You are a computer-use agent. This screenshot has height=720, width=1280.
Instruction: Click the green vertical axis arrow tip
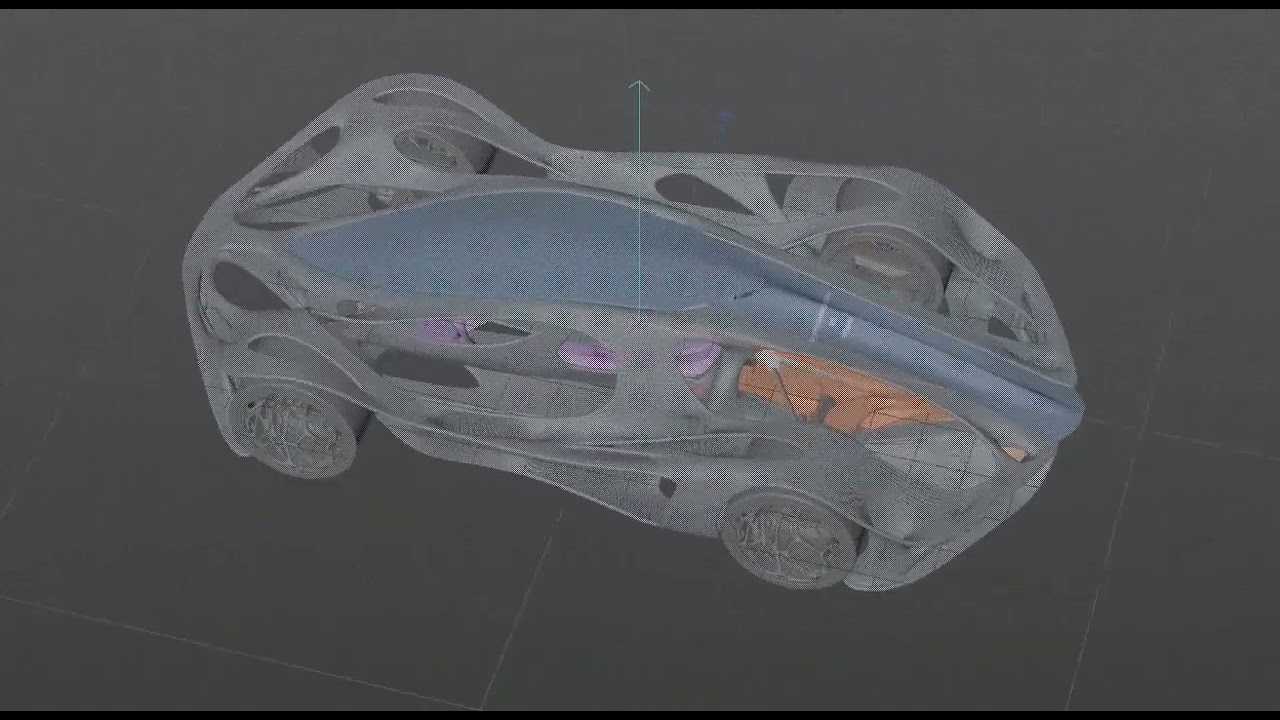click(x=639, y=86)
